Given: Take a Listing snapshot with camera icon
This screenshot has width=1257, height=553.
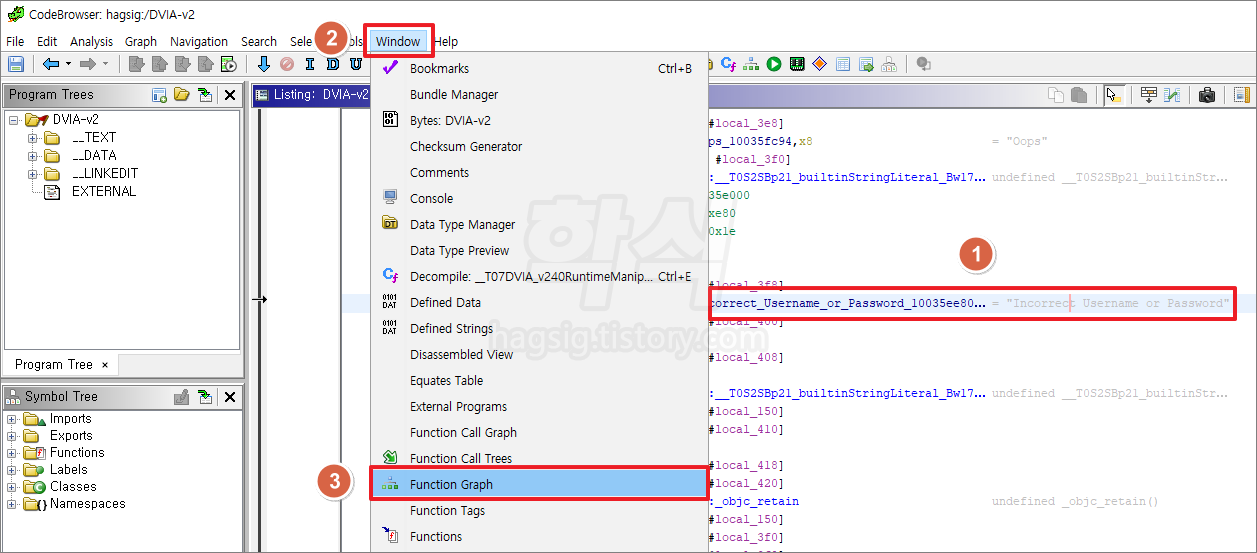Looking at the screenshot, I should pos(1207,95).
